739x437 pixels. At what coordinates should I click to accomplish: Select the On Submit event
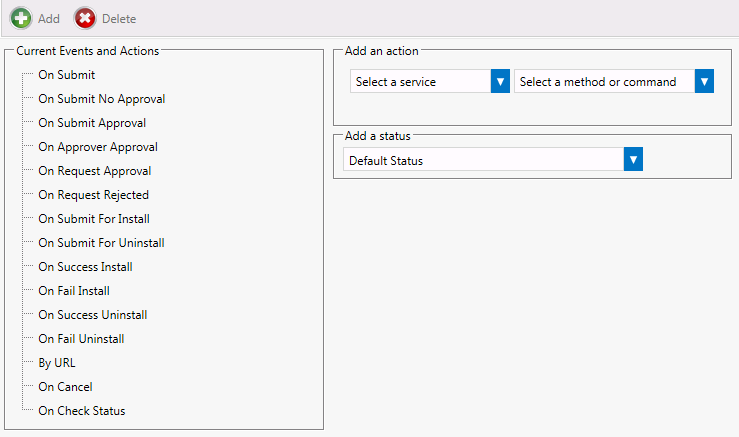pyautogui.click(x=66, y=75)
